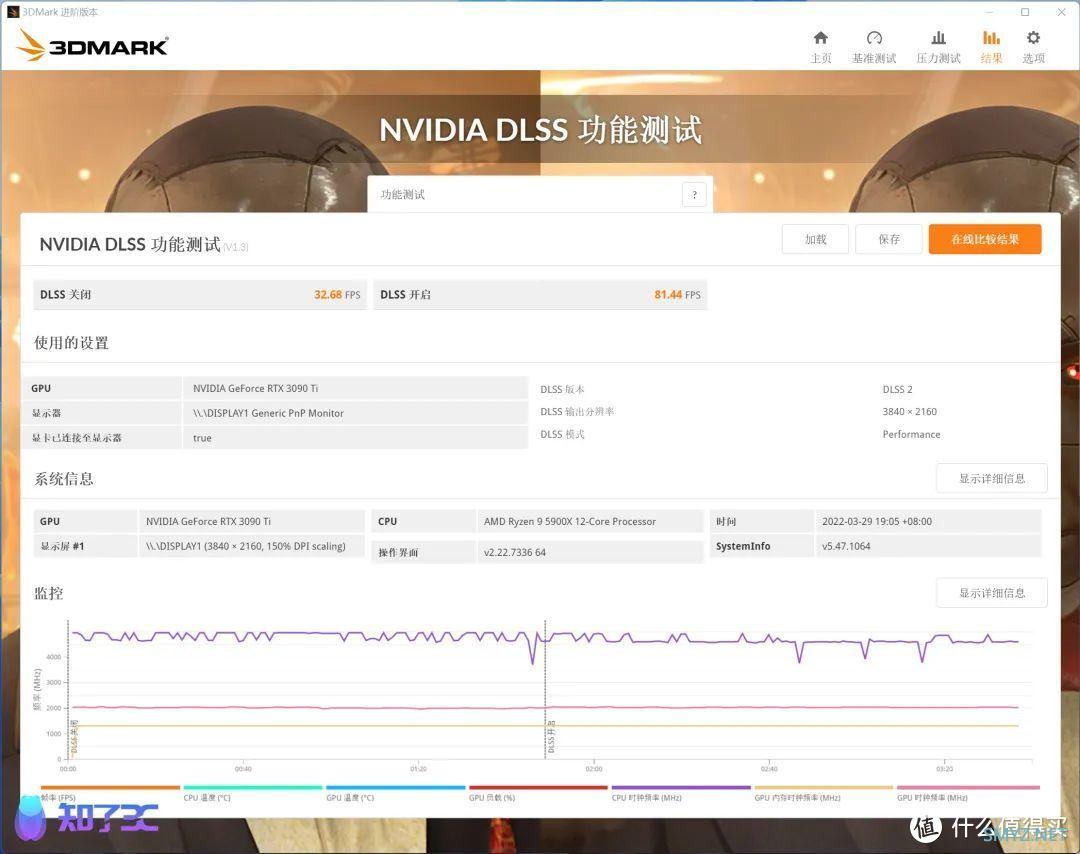Click the 加载 load button

[816, 239]
